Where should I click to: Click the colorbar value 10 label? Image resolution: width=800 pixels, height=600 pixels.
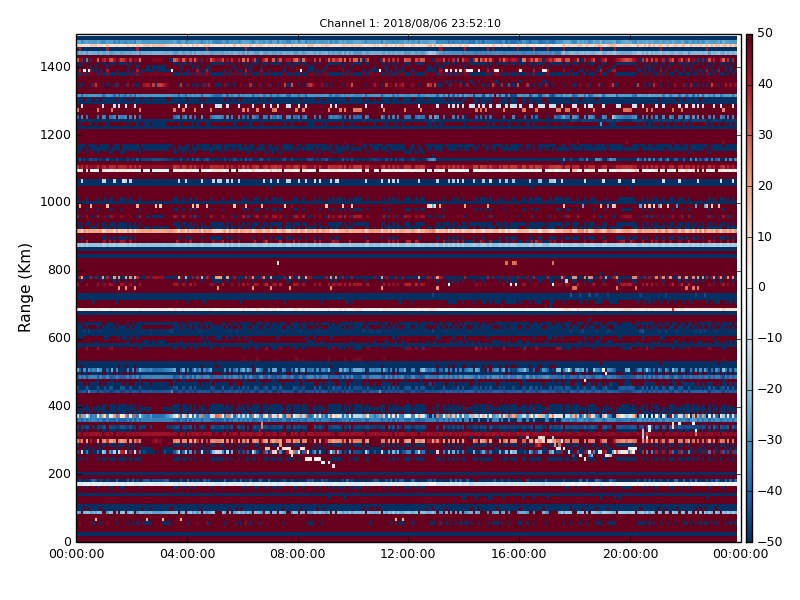[x=765, y=237]
